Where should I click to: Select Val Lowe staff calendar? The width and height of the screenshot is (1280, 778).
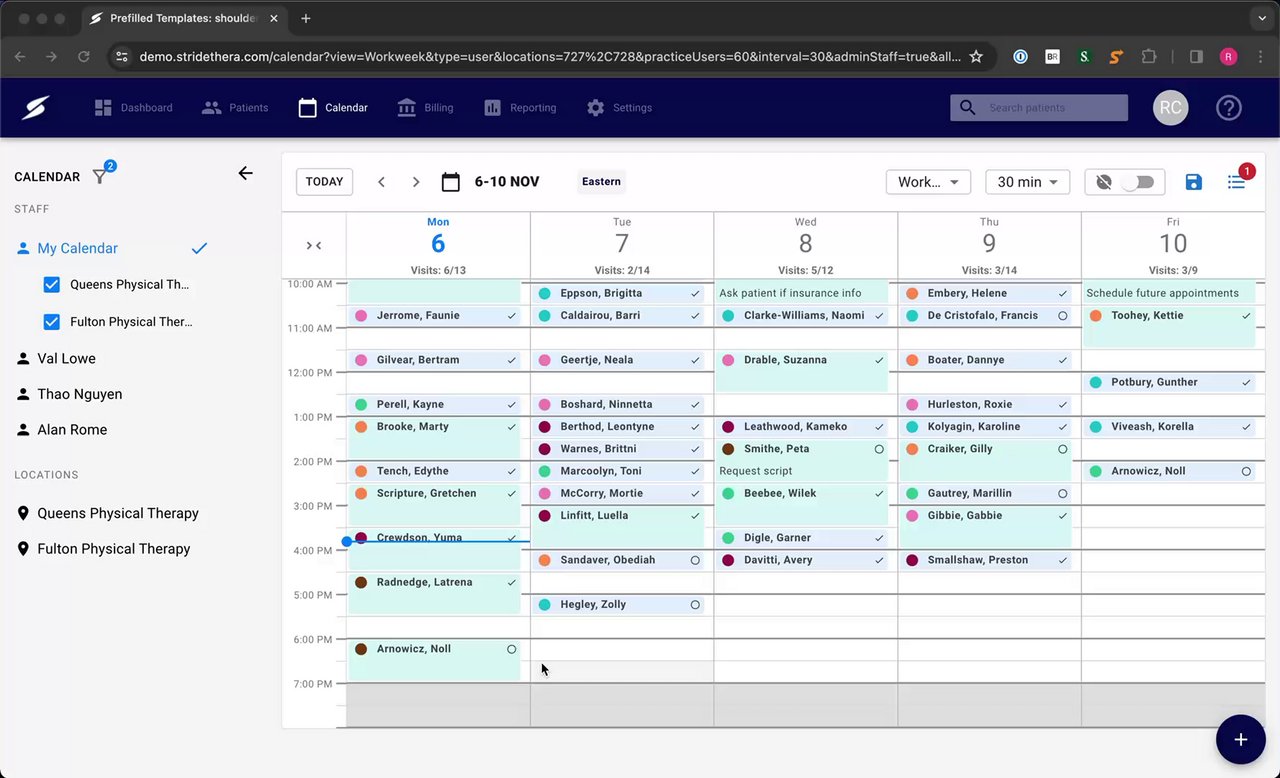(x=66, y=358)
